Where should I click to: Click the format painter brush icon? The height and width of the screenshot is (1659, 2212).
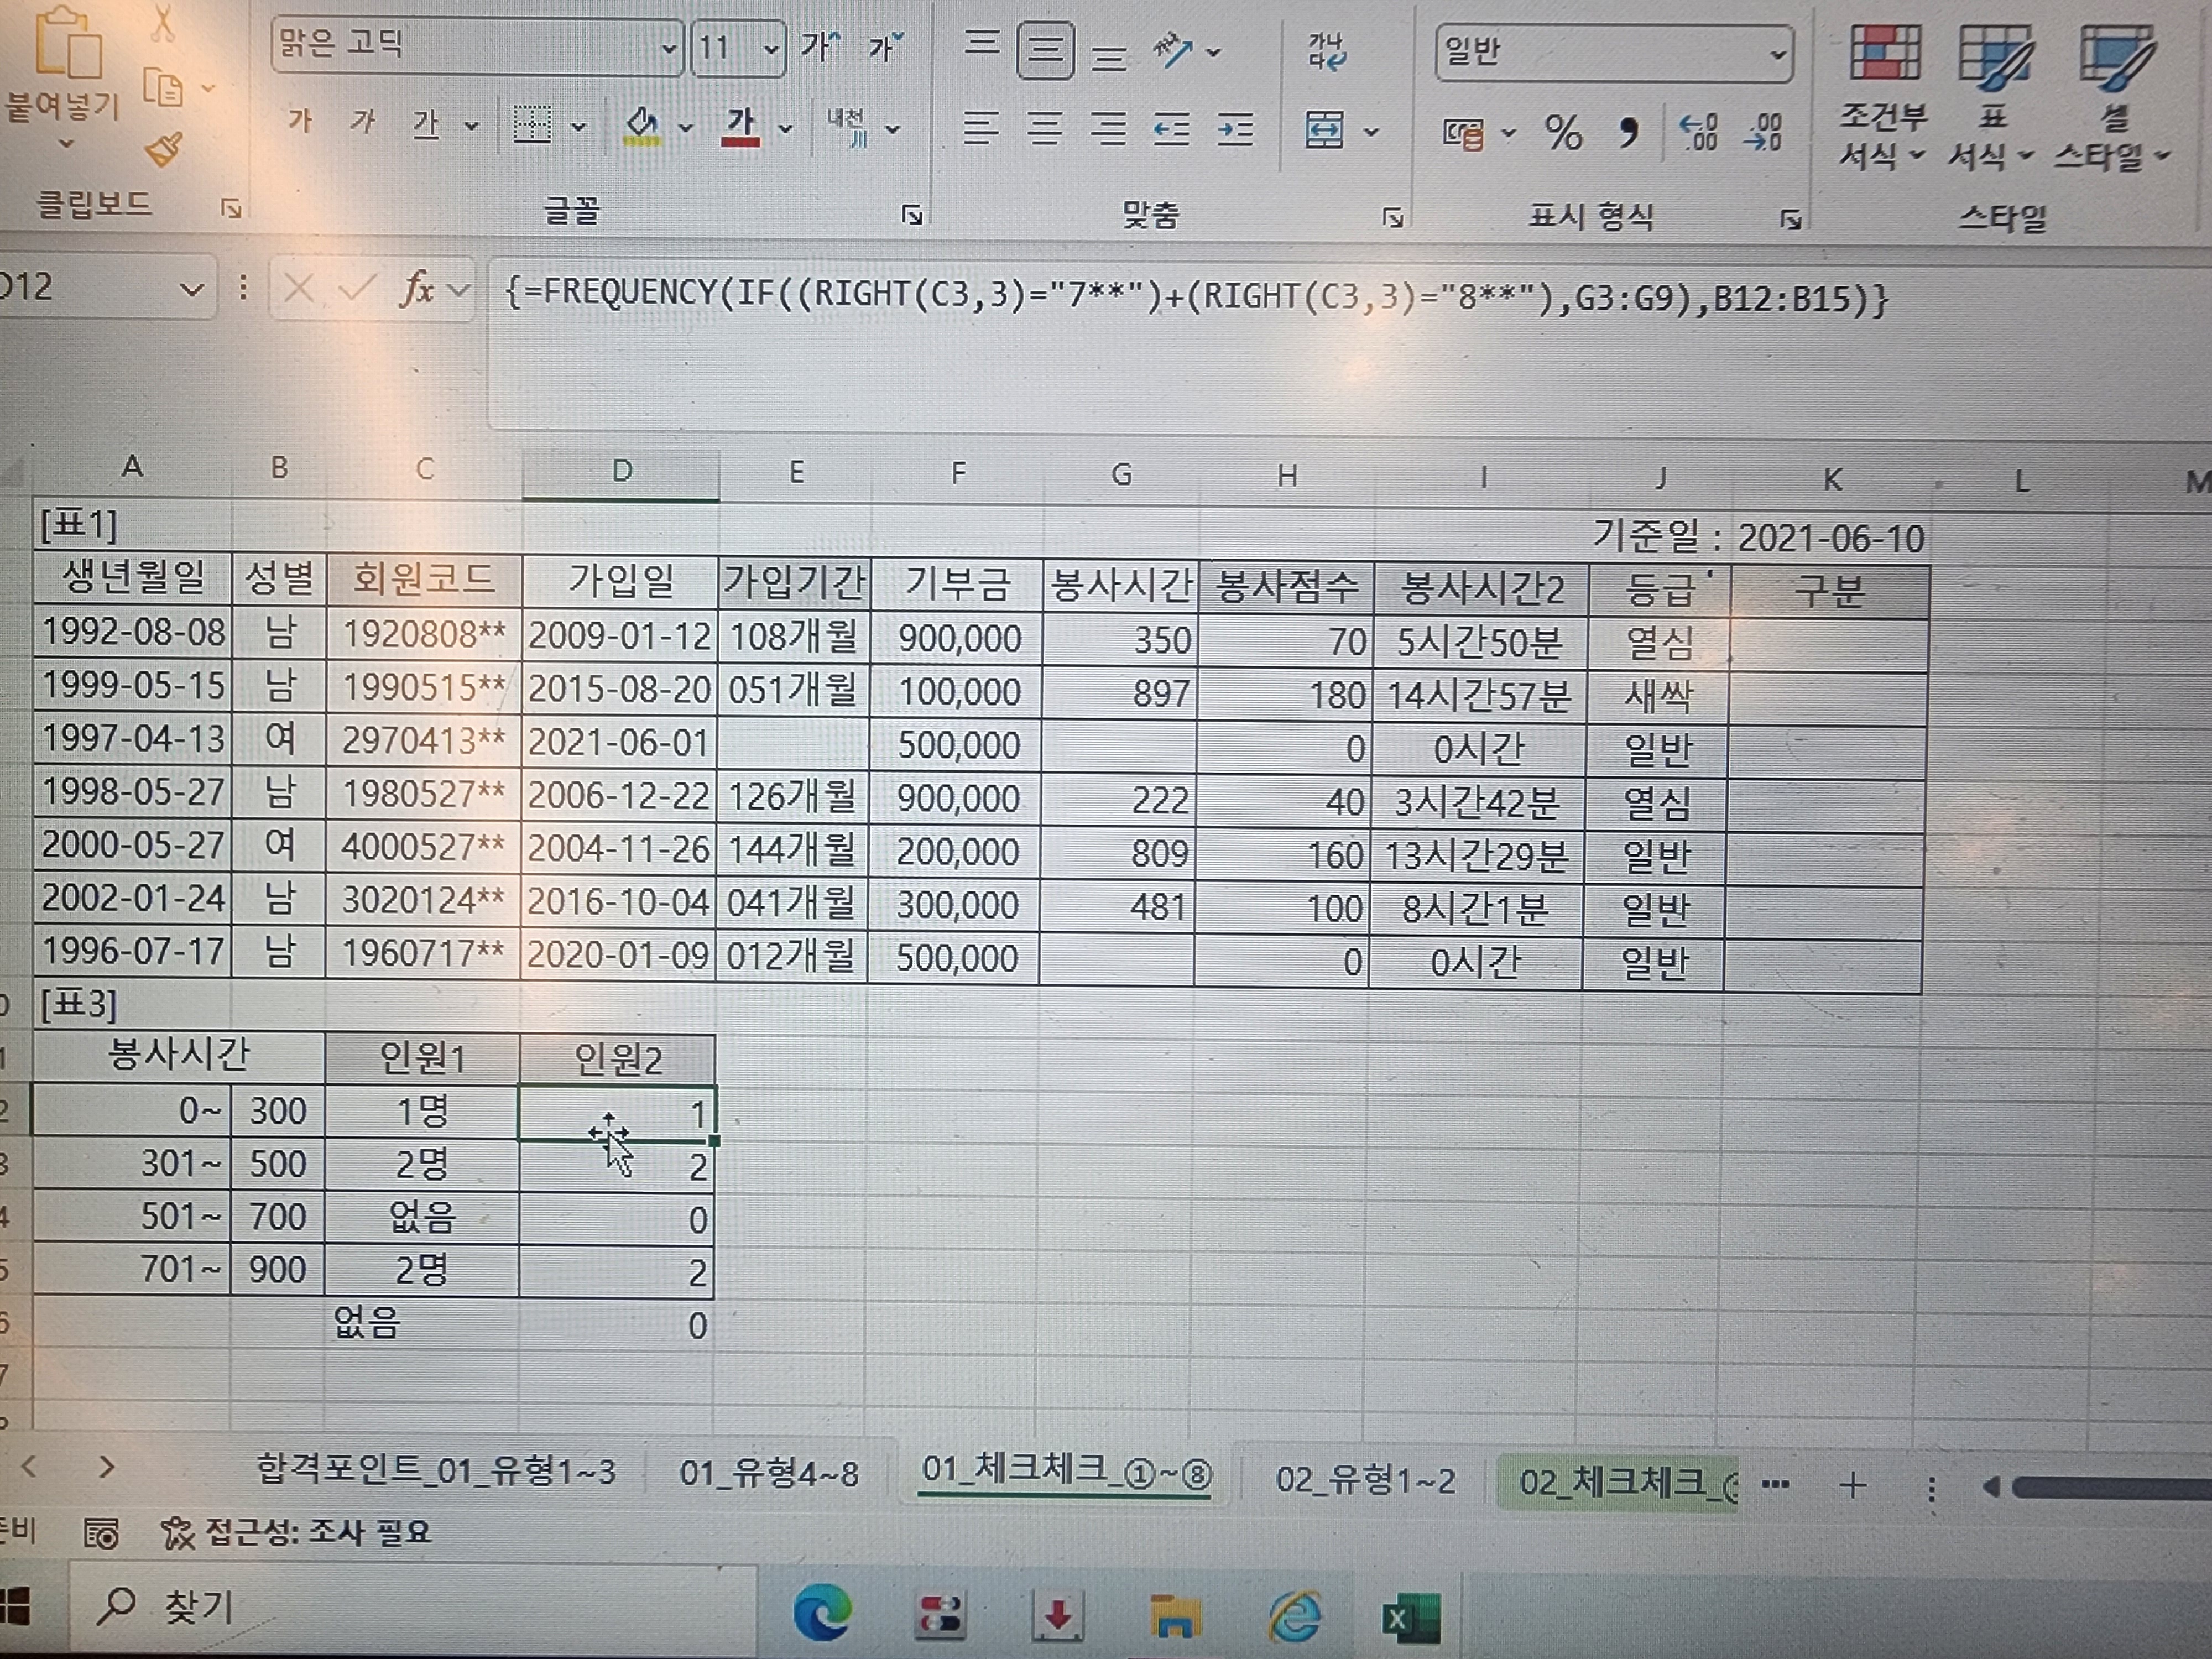pos(163,149)
